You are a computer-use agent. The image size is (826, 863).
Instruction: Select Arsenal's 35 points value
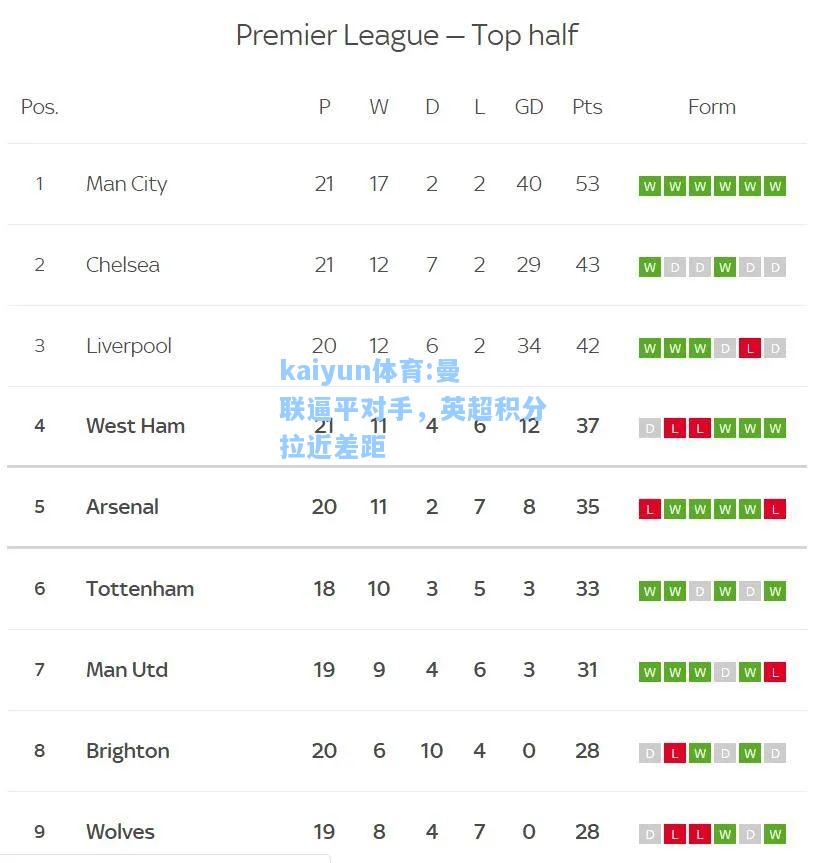[x=587, y=507]
